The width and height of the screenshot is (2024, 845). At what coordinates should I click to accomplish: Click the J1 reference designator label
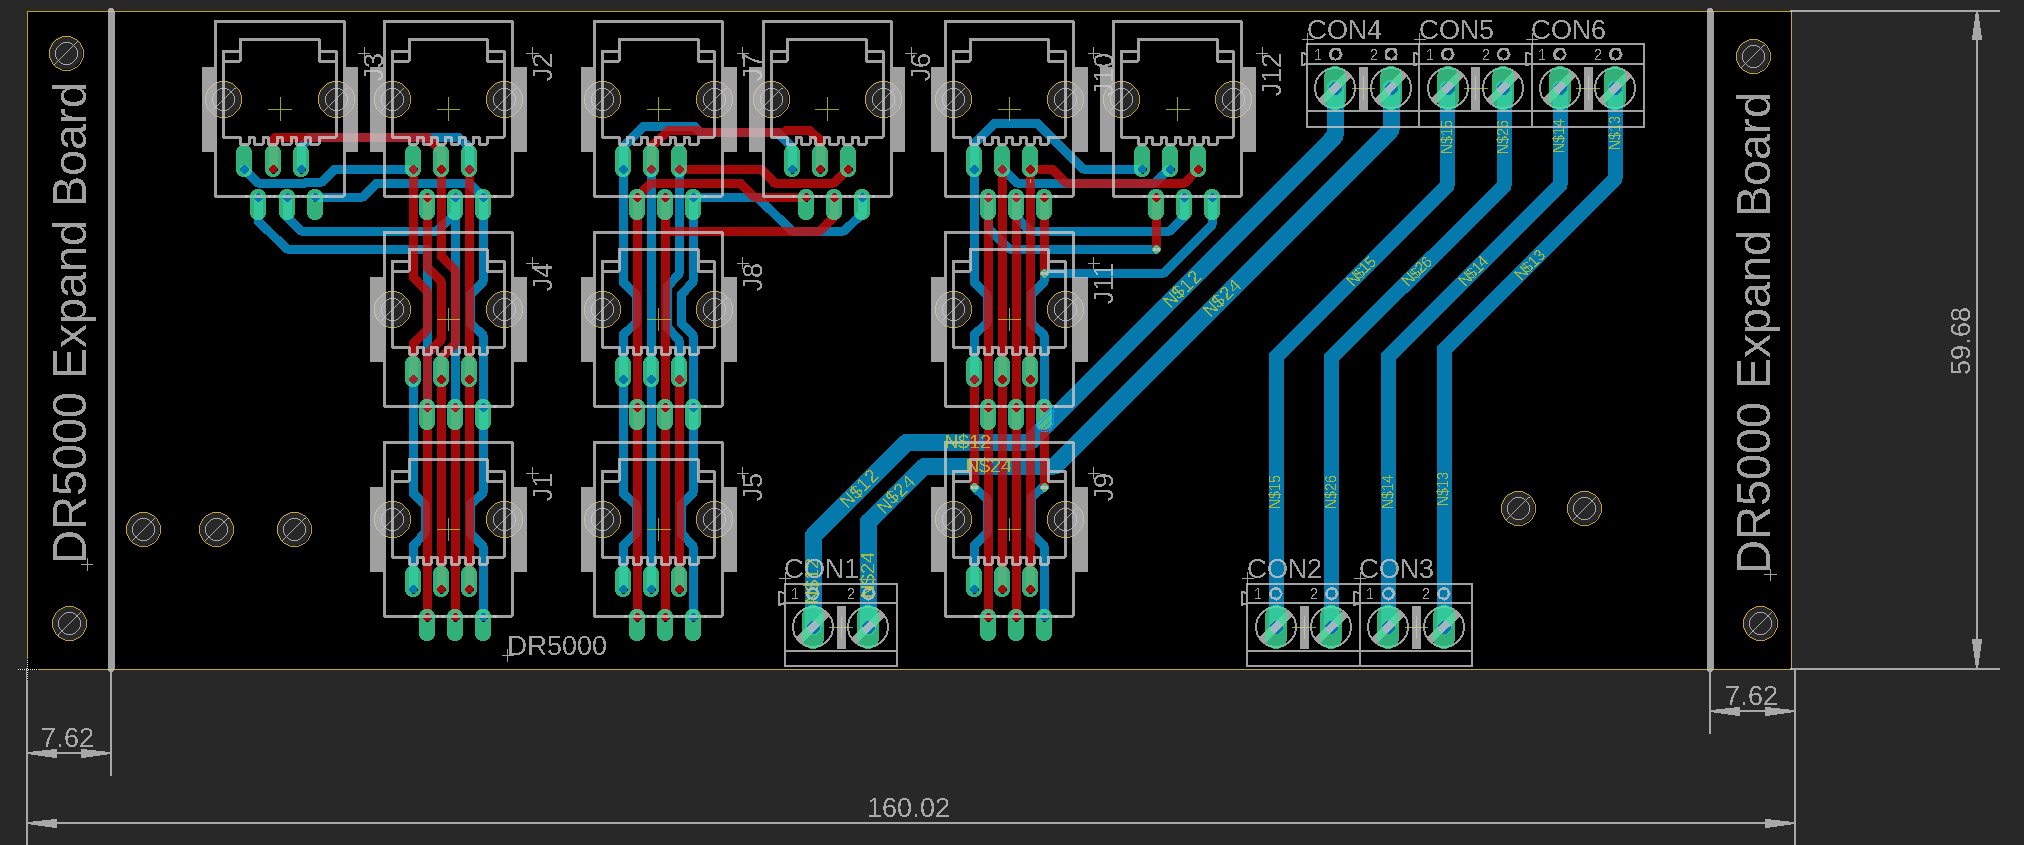click(542, 486)
